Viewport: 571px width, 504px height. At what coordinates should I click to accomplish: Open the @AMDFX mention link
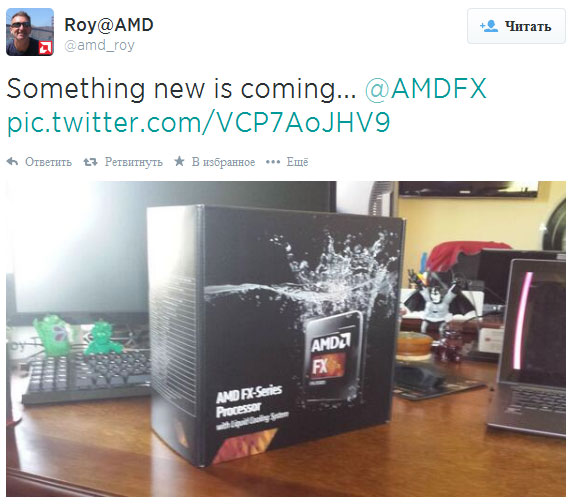tap(426, 88)
